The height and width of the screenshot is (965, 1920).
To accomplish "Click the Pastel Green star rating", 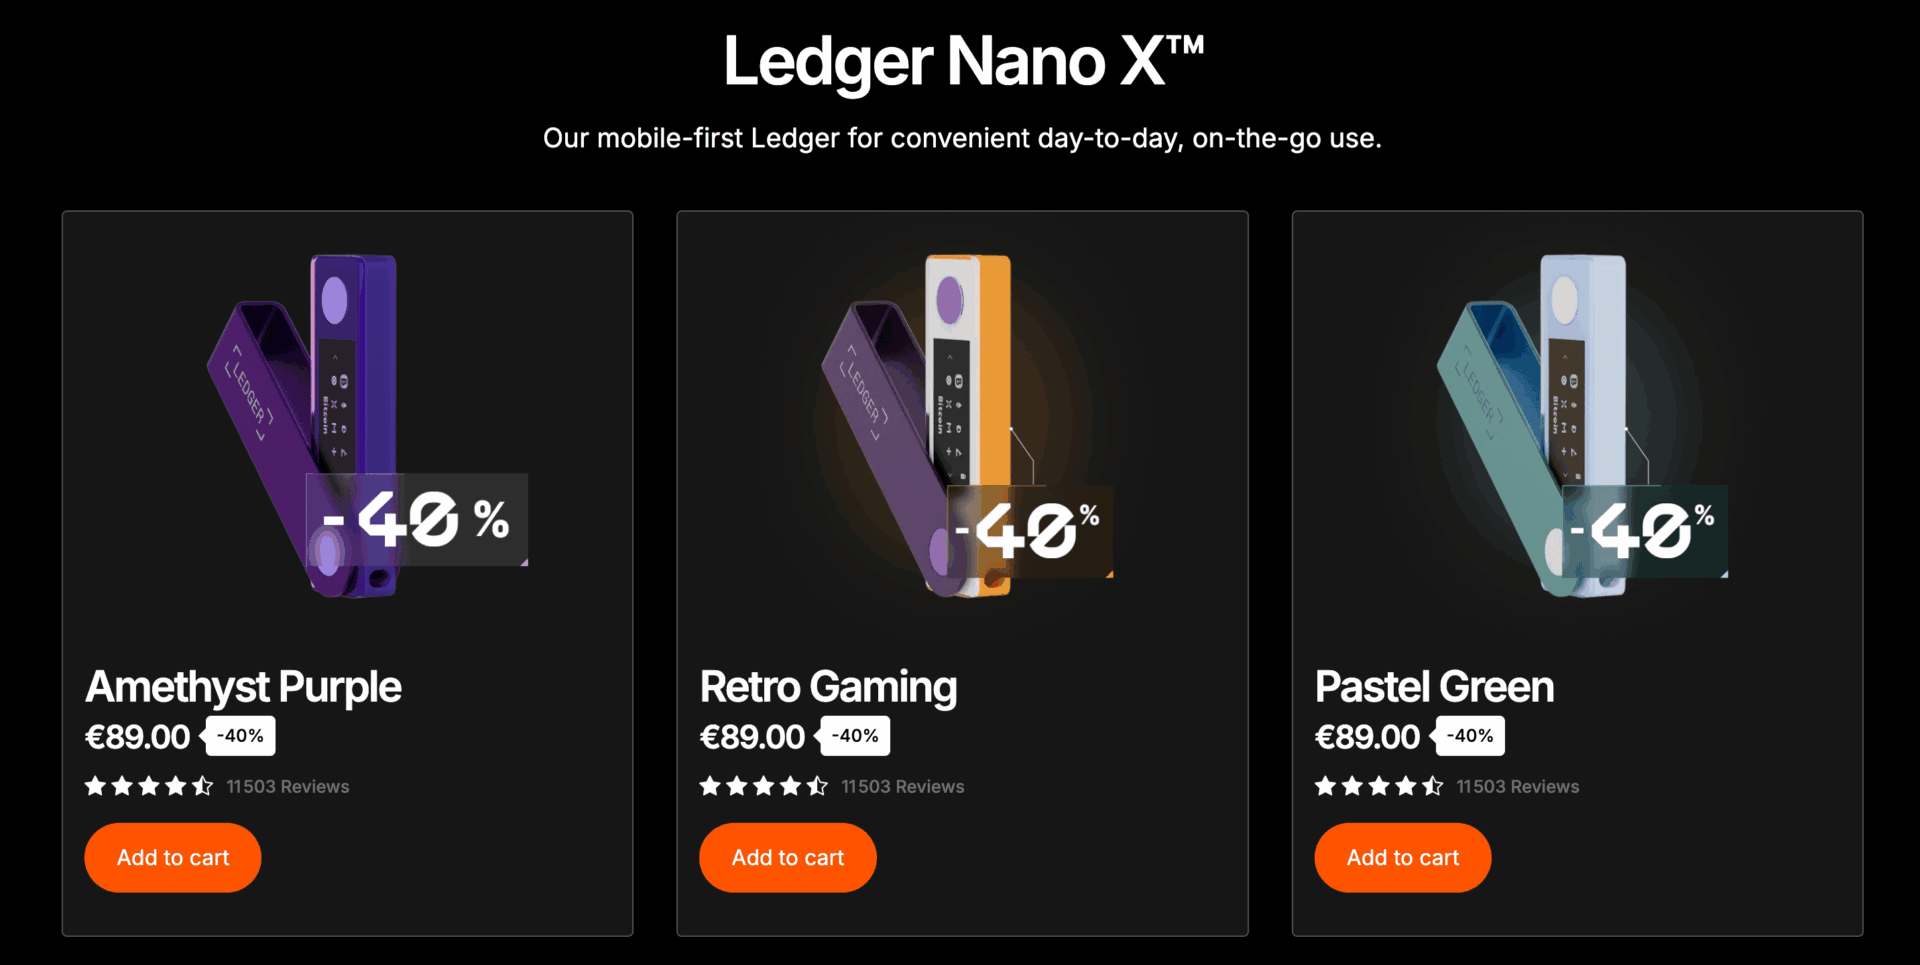I will (x=1379, y=786).
